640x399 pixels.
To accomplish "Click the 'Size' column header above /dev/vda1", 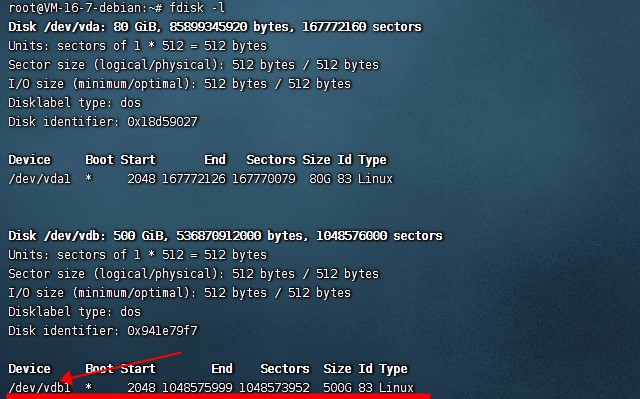I will (316, 160).
